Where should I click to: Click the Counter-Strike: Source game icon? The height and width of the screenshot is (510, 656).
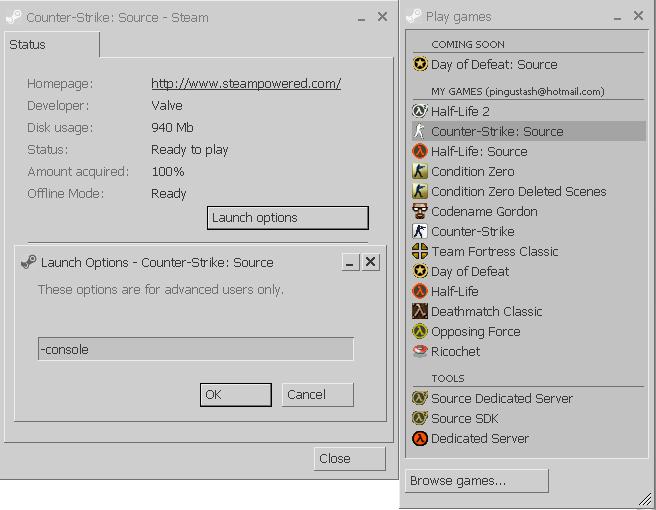(x=420, y=131)
